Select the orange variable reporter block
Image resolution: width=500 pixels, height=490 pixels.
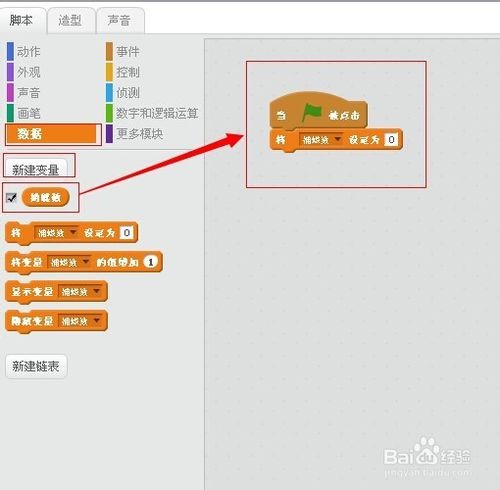pyautogui.click(x=46, y=197)
